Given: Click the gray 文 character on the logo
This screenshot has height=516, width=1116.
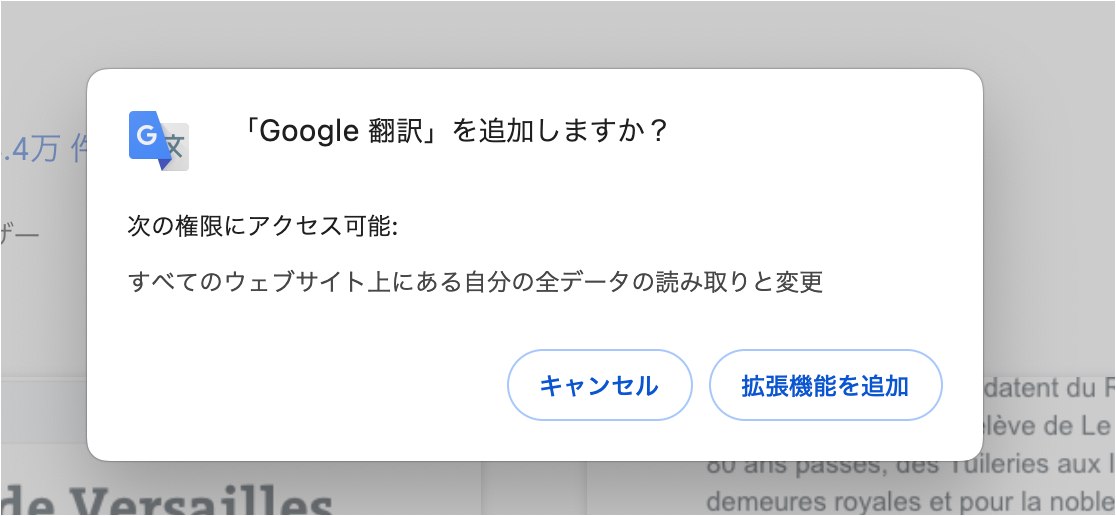Looking at the screenshot, I should (176, 146).
